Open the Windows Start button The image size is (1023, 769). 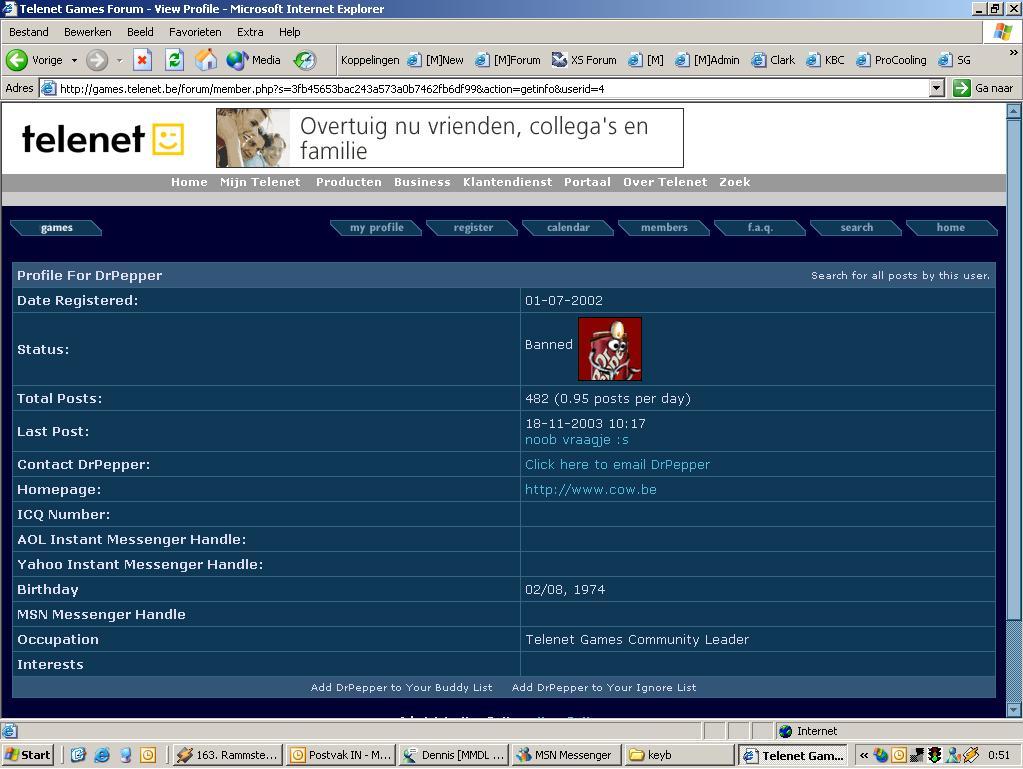tap(27, 755)
